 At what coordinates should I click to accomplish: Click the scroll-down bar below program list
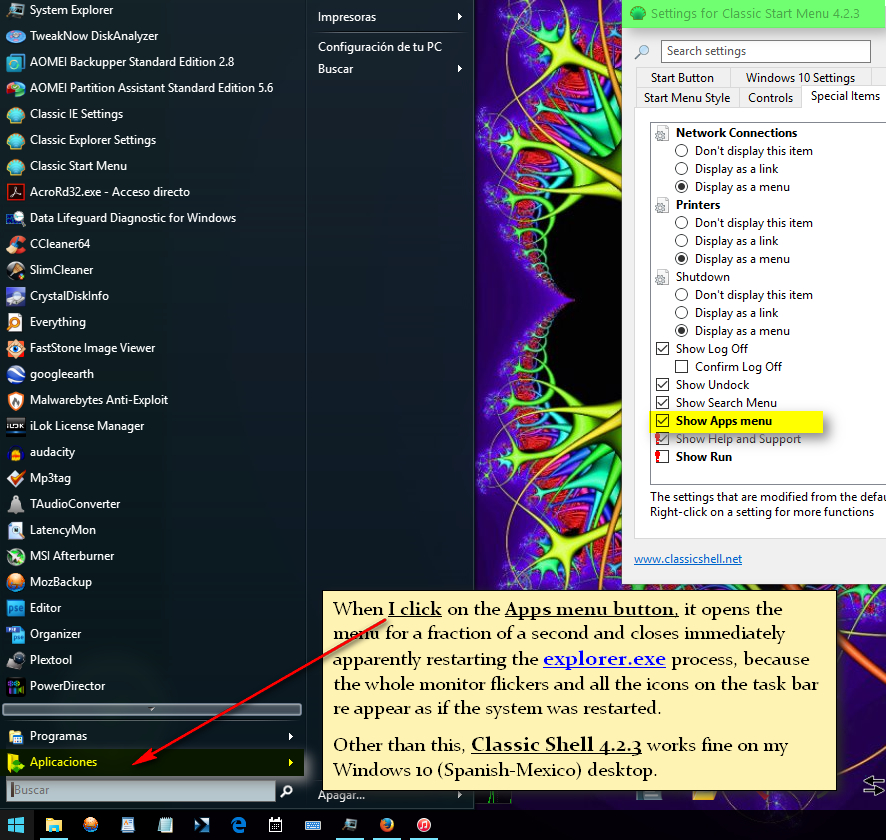tap(152, 709)
